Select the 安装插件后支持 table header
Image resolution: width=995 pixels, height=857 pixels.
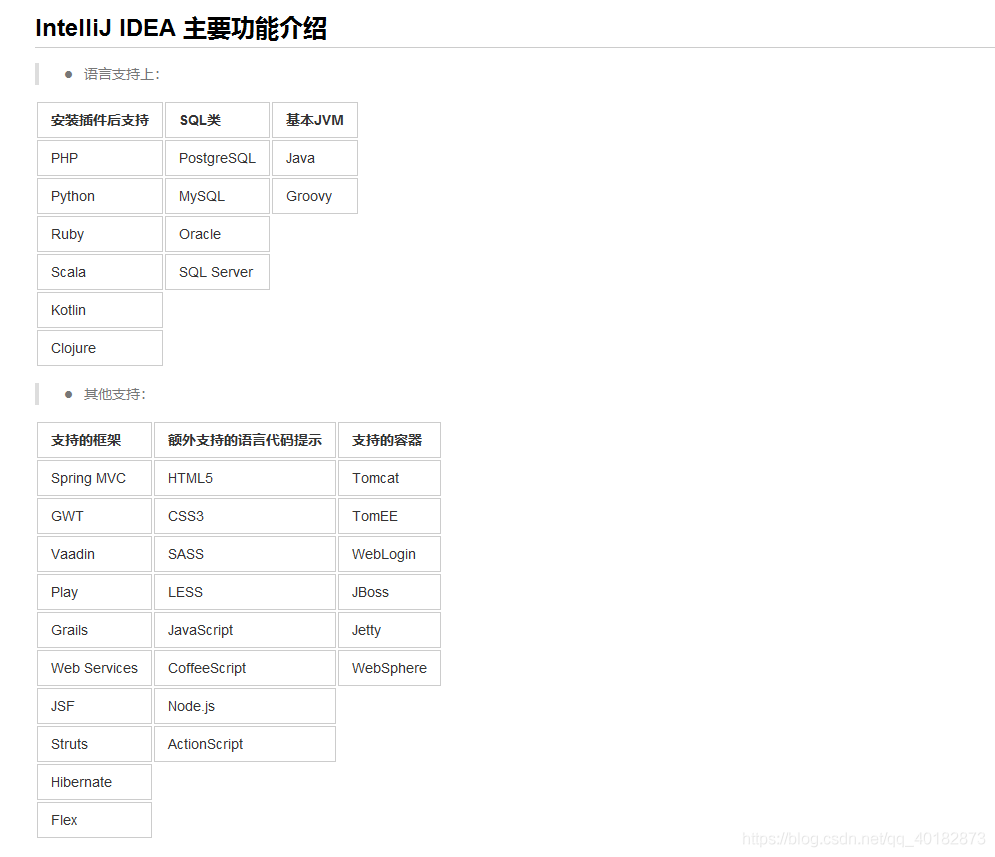tap(100, 120)
